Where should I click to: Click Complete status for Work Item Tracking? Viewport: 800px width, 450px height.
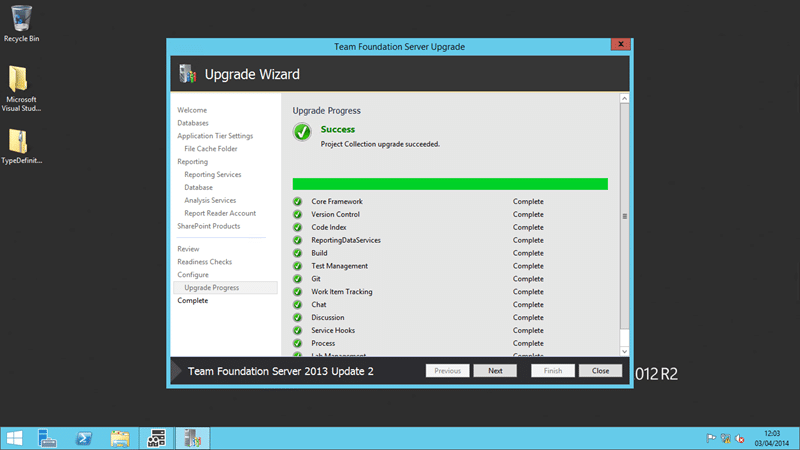click(528, 292)
